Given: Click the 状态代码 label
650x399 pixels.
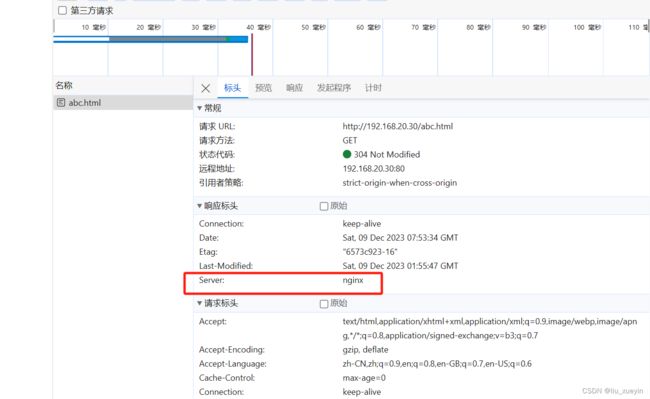Looking at the screenshot, I should (217, 155).
